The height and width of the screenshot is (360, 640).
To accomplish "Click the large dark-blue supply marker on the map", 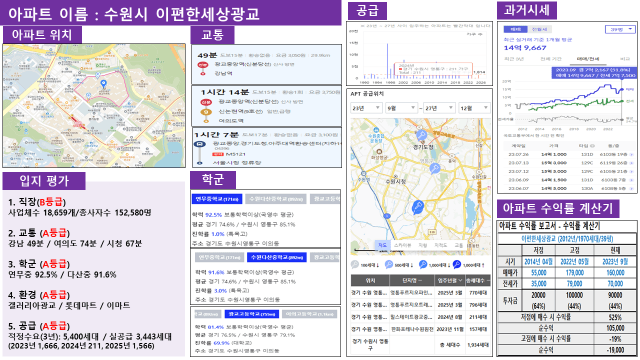I will (417, 207).
